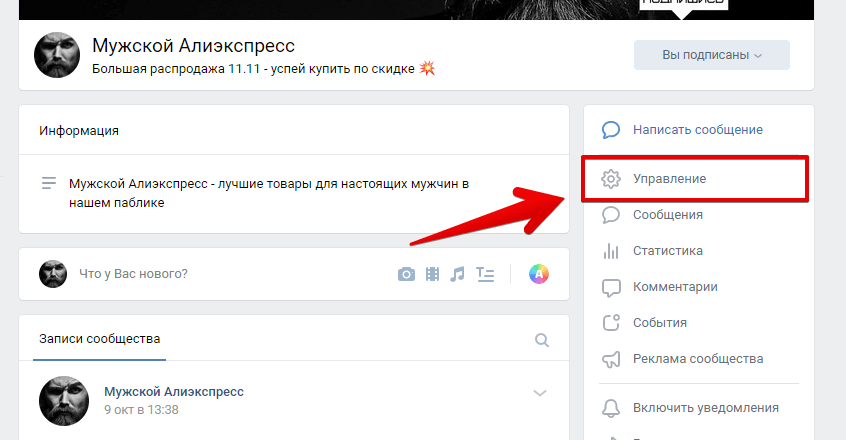The height and width of the screenshot is (440, 846).
Task: Click the Написать сообщение link
Action: (x=698, y=130)
